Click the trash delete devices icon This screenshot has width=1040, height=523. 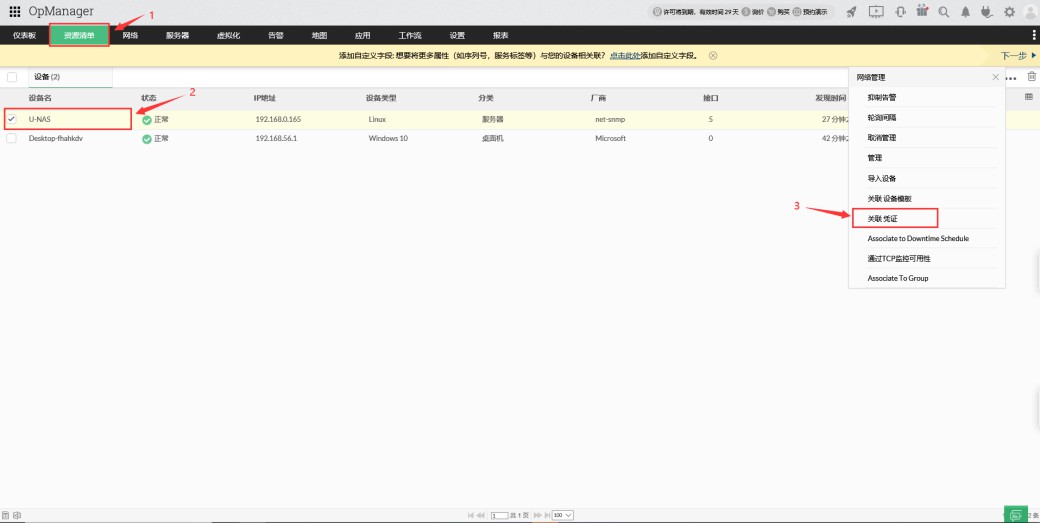click(x=1032, y=77)
